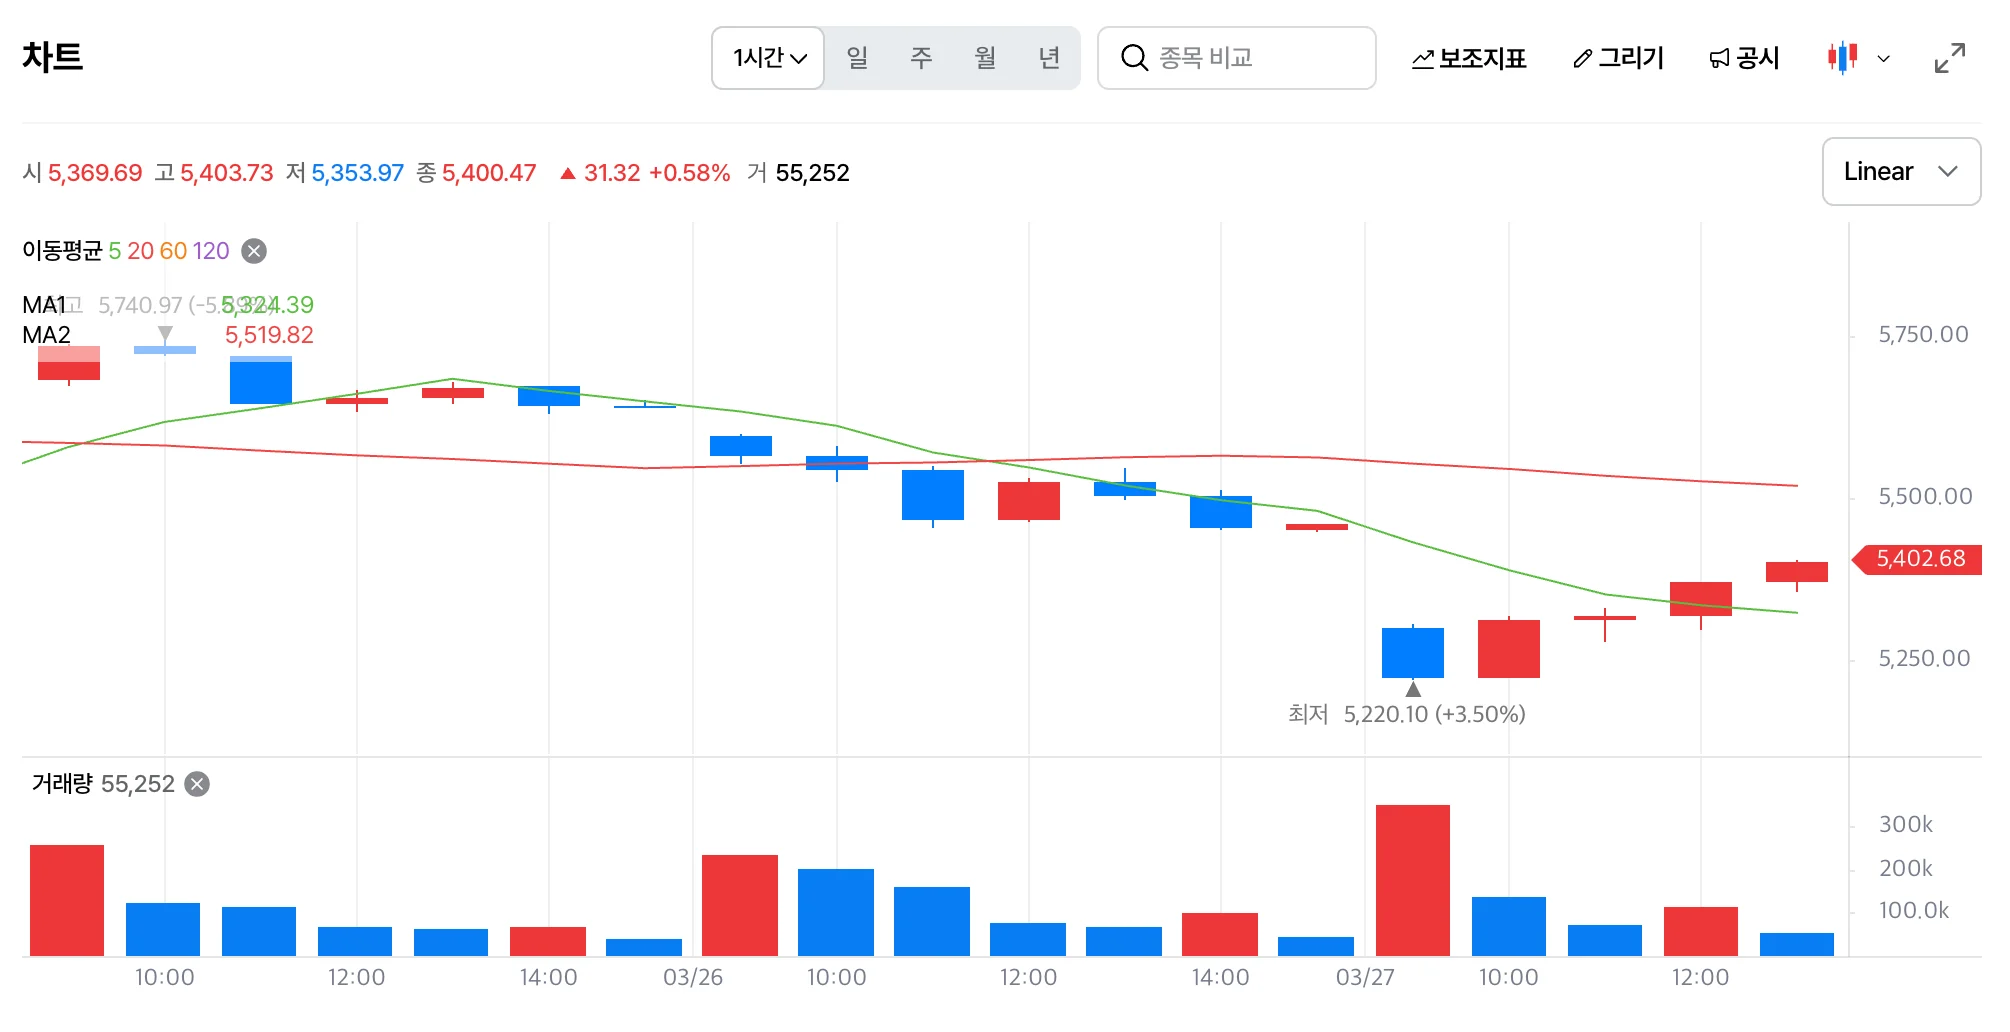Switch to the 월 monthly tab

[x=985, y=58]
